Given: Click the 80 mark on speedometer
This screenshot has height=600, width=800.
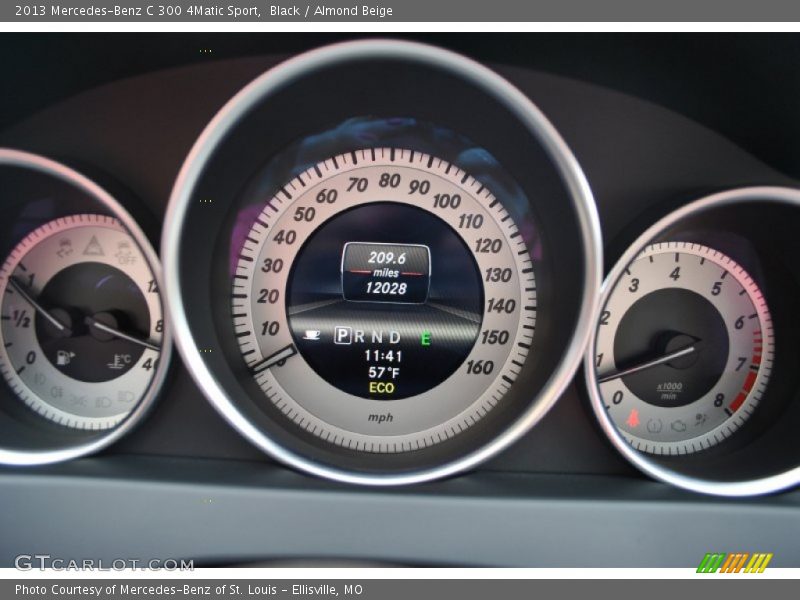Looking at the screenshot, I should coord(389,181).
